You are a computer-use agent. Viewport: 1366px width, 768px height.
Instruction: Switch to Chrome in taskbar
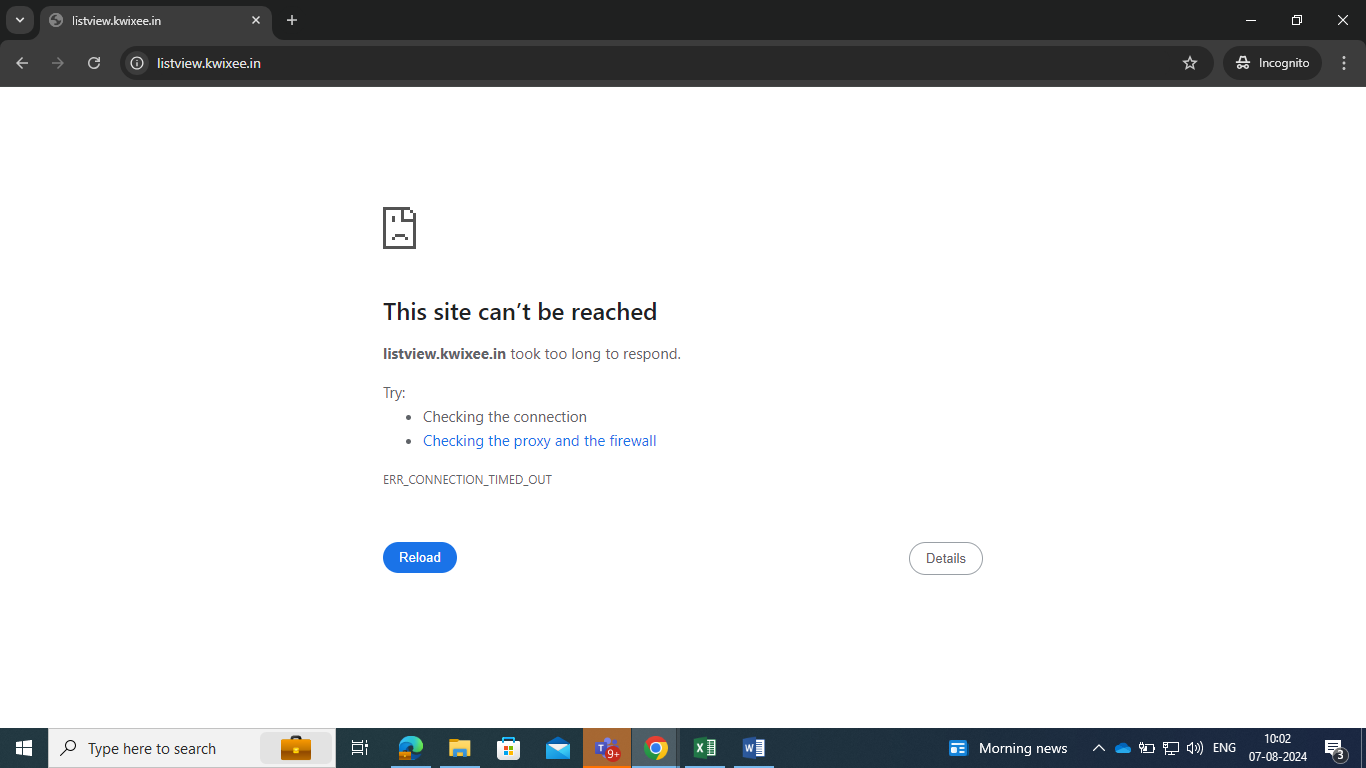(x=656, y=748)
